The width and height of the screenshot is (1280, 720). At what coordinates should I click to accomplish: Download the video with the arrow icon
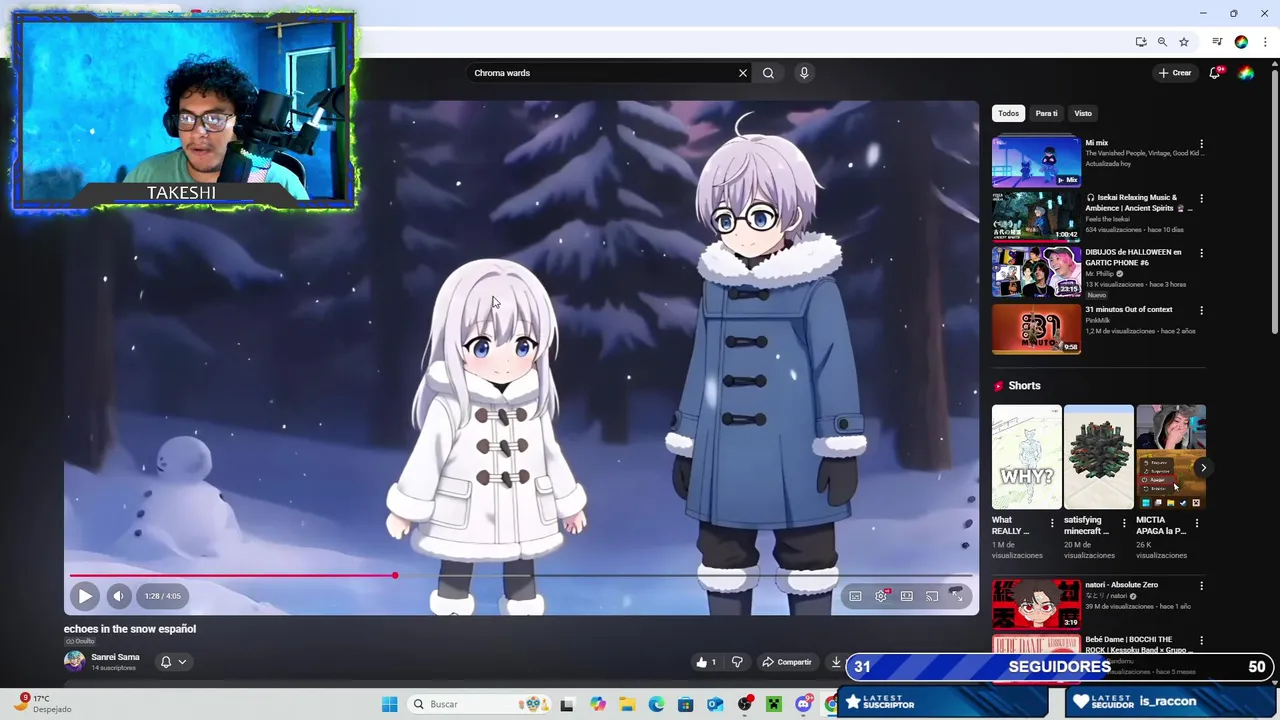click(x=836, y=662)
